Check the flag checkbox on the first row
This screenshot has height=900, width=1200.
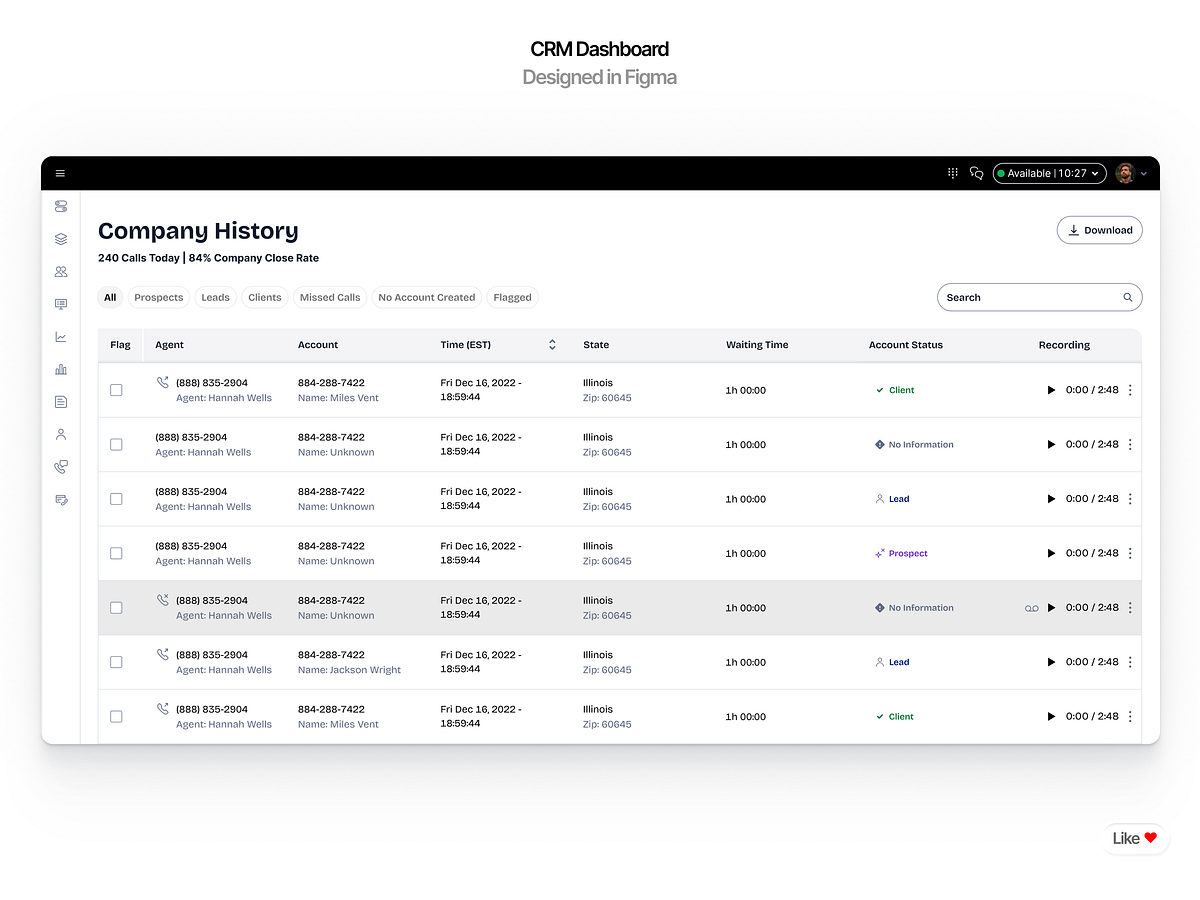(x=116, y=390)
